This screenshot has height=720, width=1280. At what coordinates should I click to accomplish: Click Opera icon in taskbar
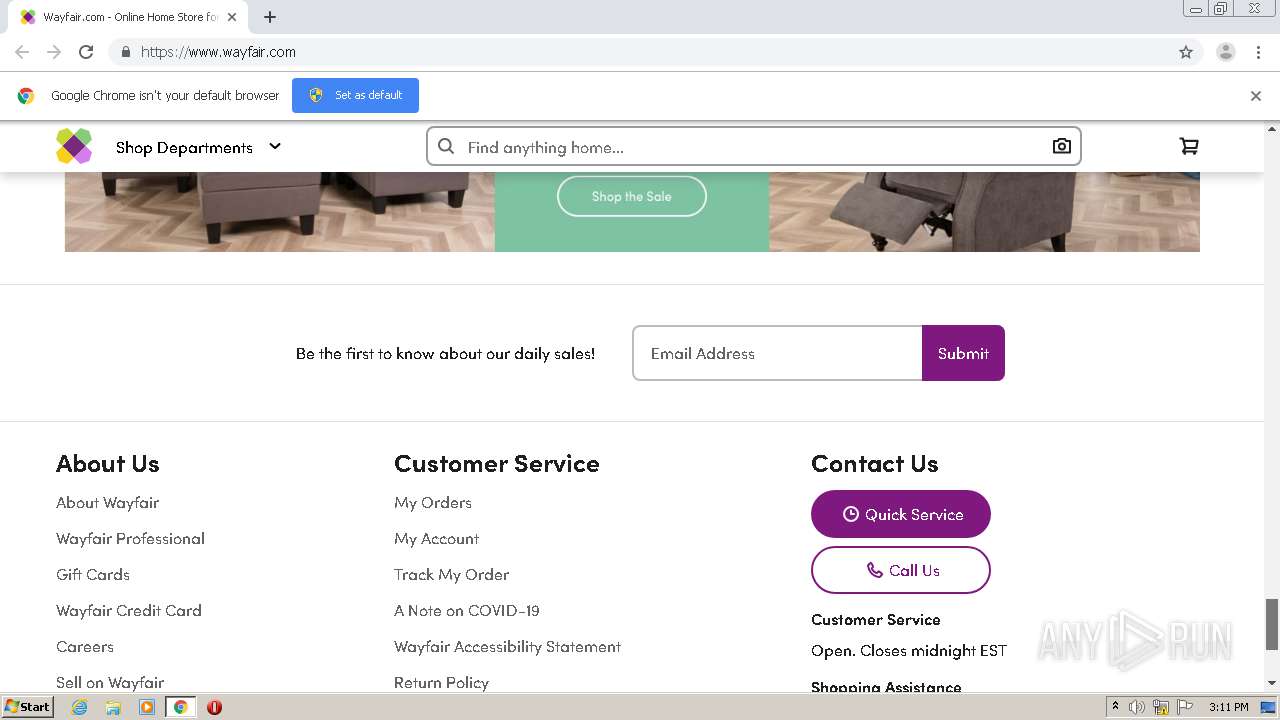[214, 707]
